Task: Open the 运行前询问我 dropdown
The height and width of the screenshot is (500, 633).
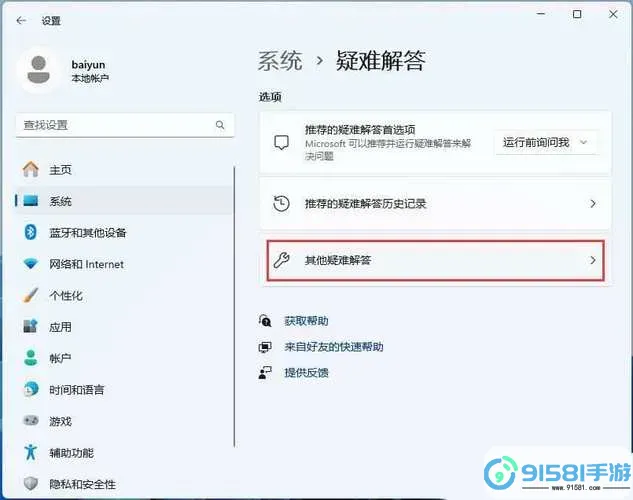Action: click(x=546, y=143)
